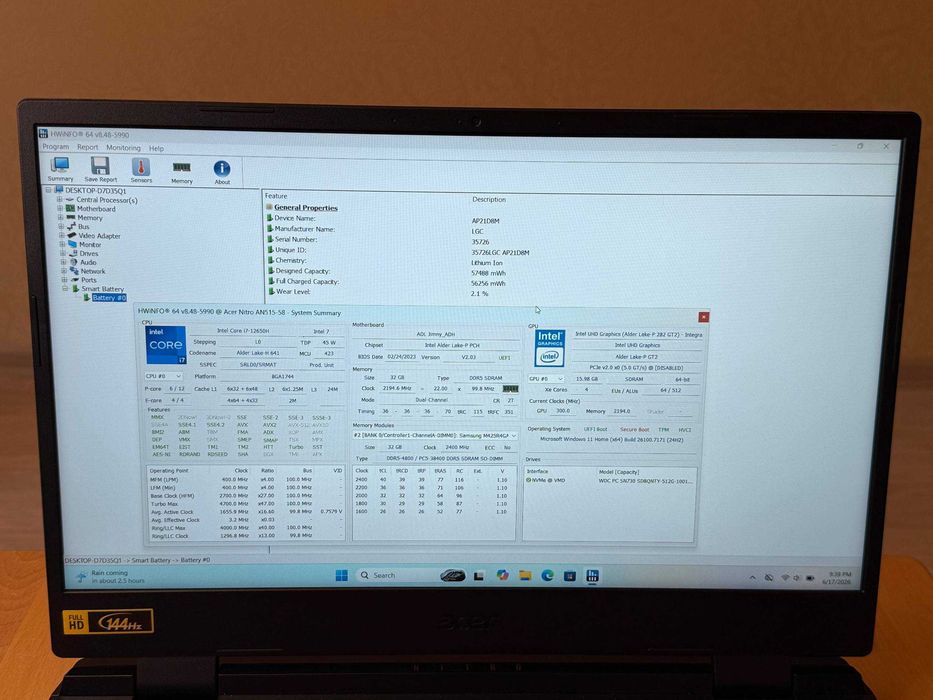Open the Summary toolbar icon
933x700 pixels.
tap(60, 168)
